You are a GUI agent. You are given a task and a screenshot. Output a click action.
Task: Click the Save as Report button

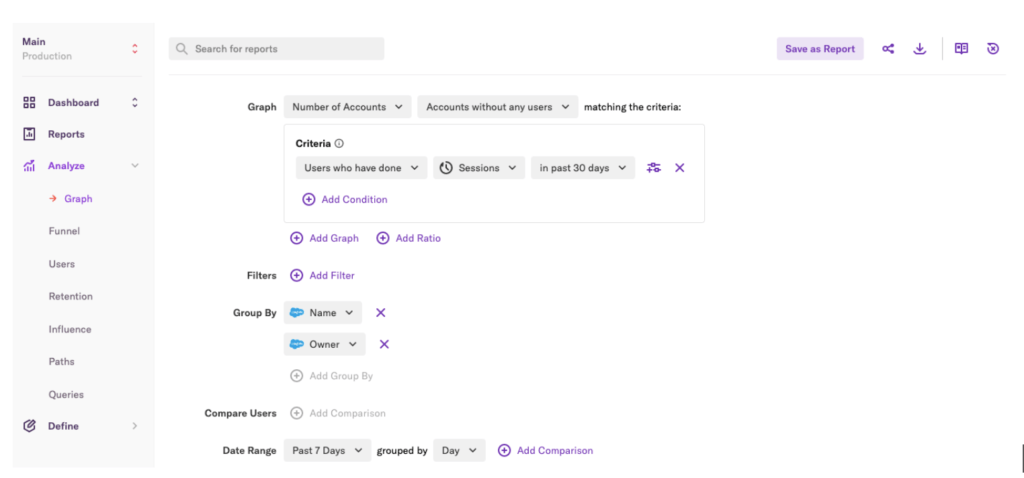819,49
